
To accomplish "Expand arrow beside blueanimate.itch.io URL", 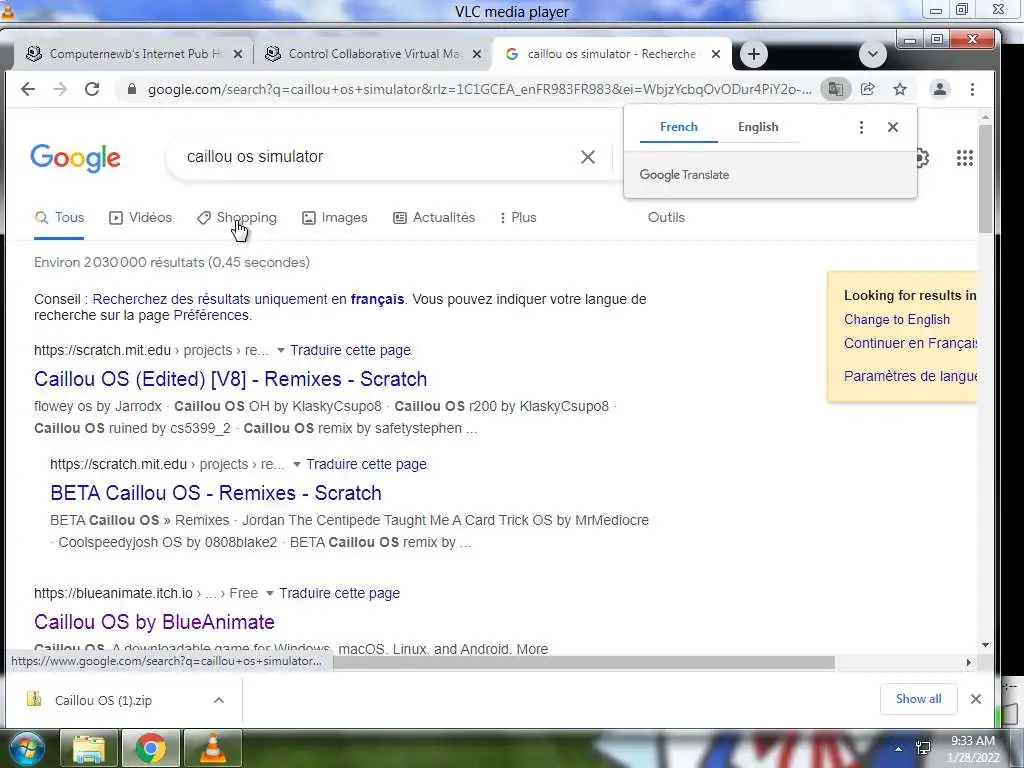I will (x=269, y=594).
